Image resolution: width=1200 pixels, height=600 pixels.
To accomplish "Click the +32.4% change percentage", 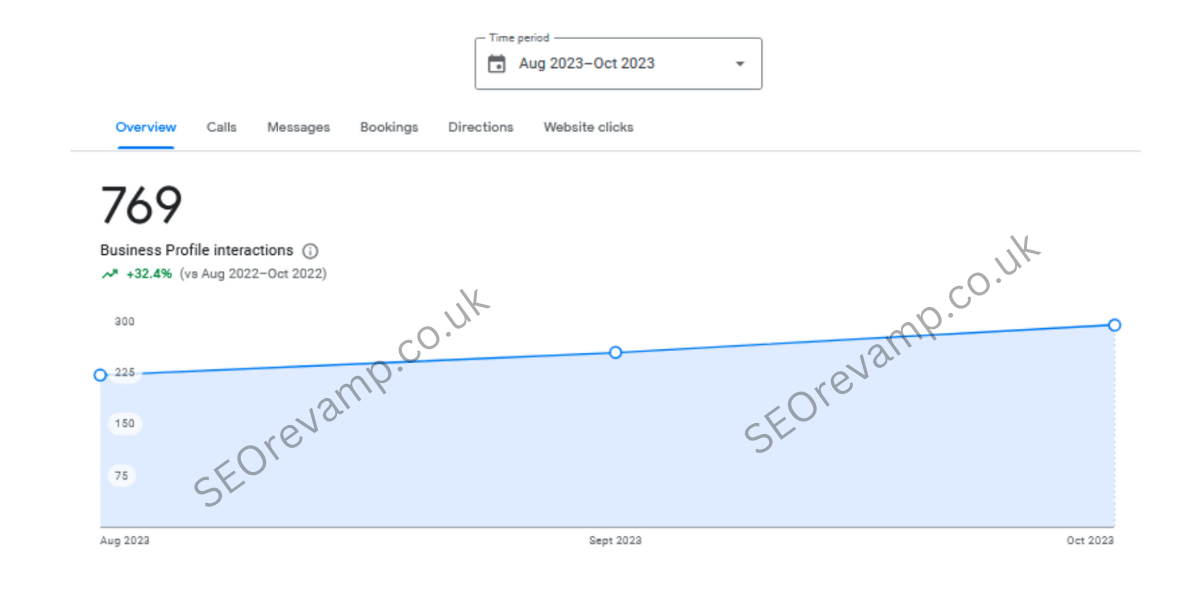I will (x=149, y=273).
